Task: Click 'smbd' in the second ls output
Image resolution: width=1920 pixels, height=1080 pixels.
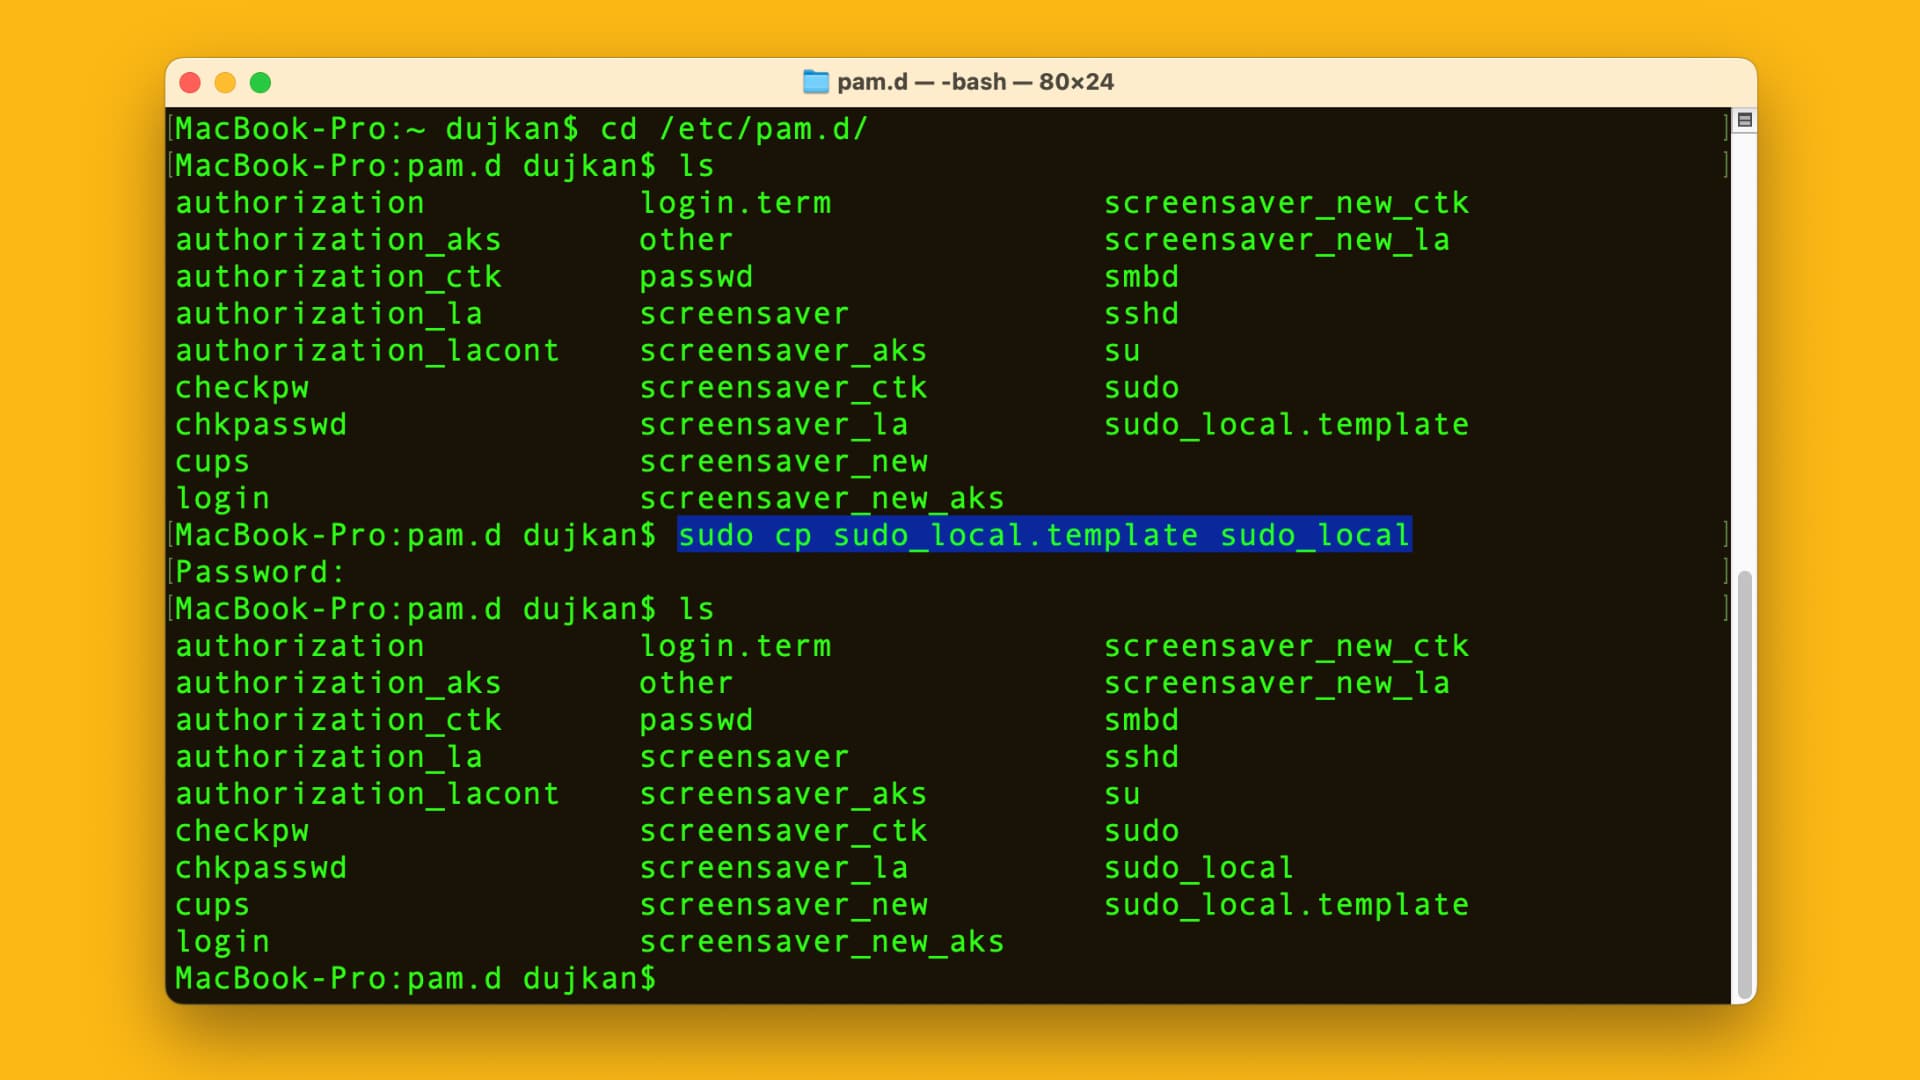Action: pyautogui.click(x=1141, y=720)
